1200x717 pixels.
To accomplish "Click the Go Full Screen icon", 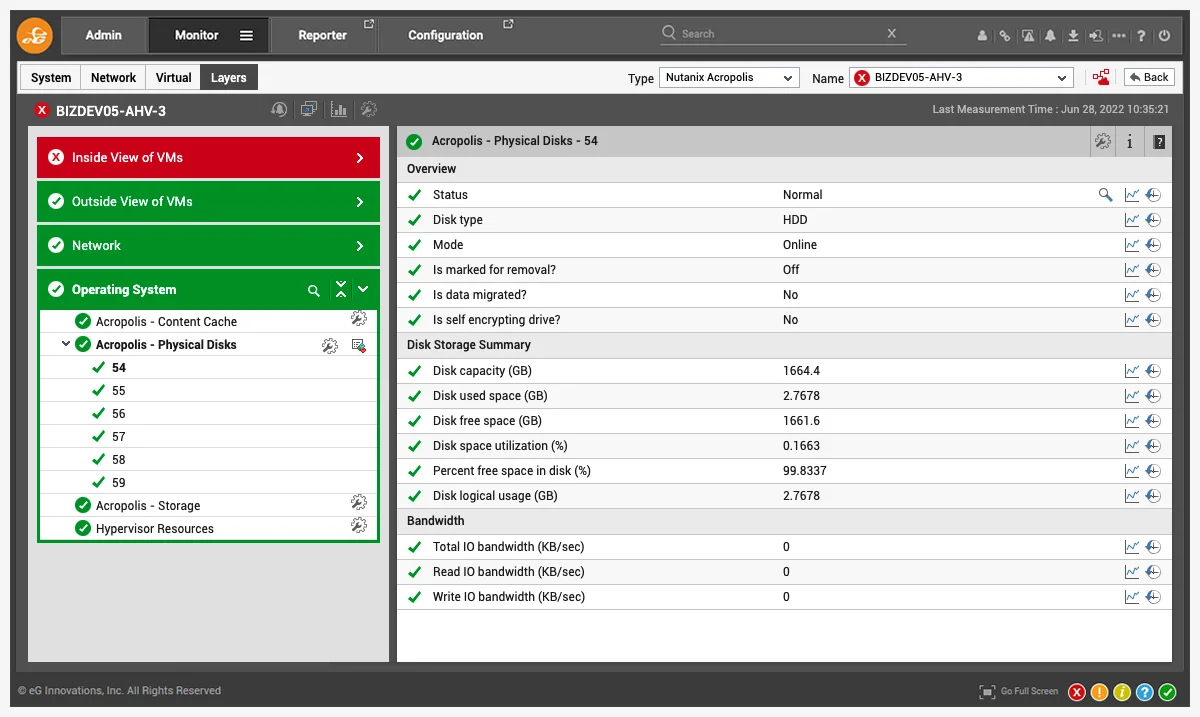I will (987, 692).
